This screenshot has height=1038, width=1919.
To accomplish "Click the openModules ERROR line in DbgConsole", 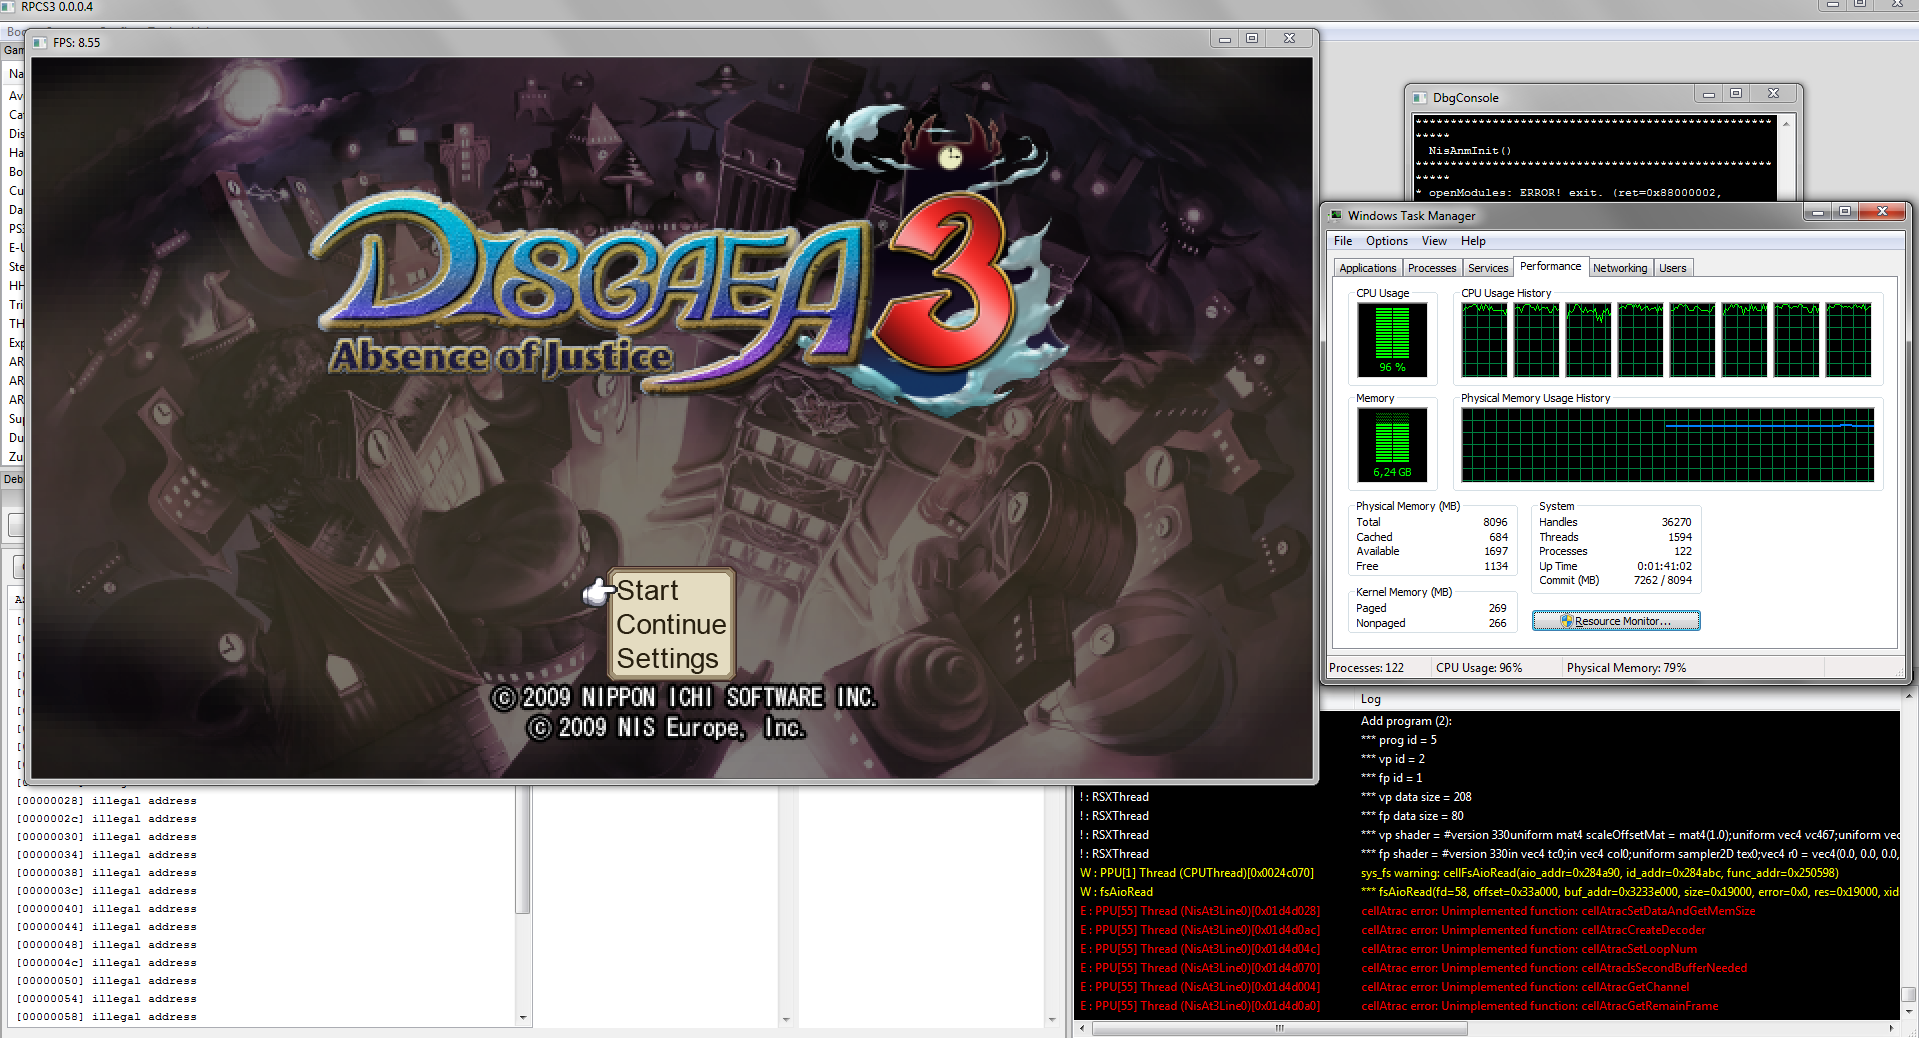I will coord(1568,193).
